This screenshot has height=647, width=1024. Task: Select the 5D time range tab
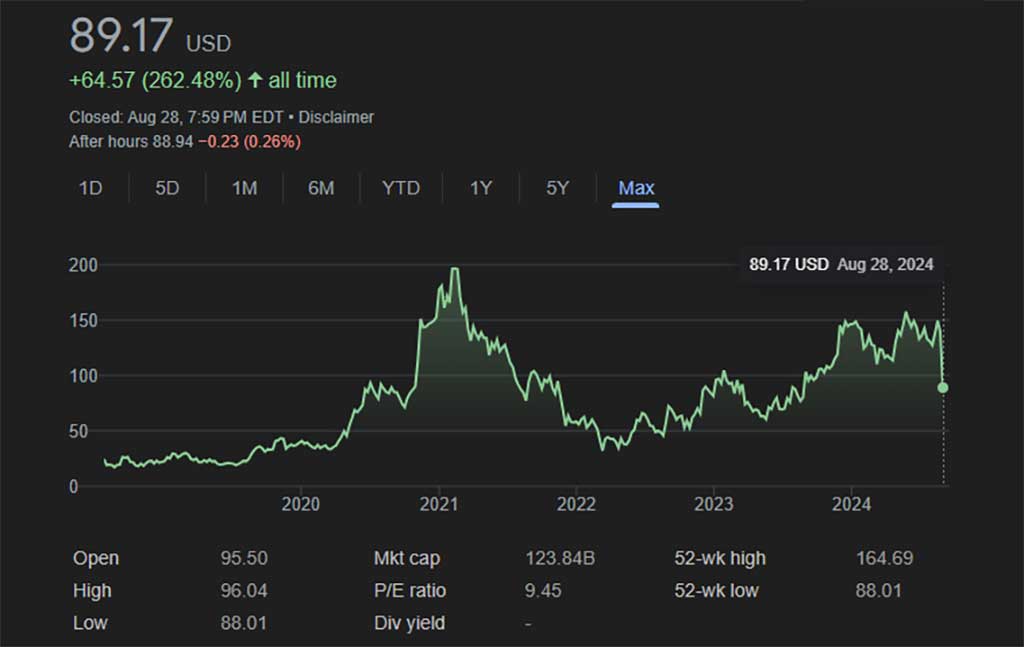[x=167, y=189]
